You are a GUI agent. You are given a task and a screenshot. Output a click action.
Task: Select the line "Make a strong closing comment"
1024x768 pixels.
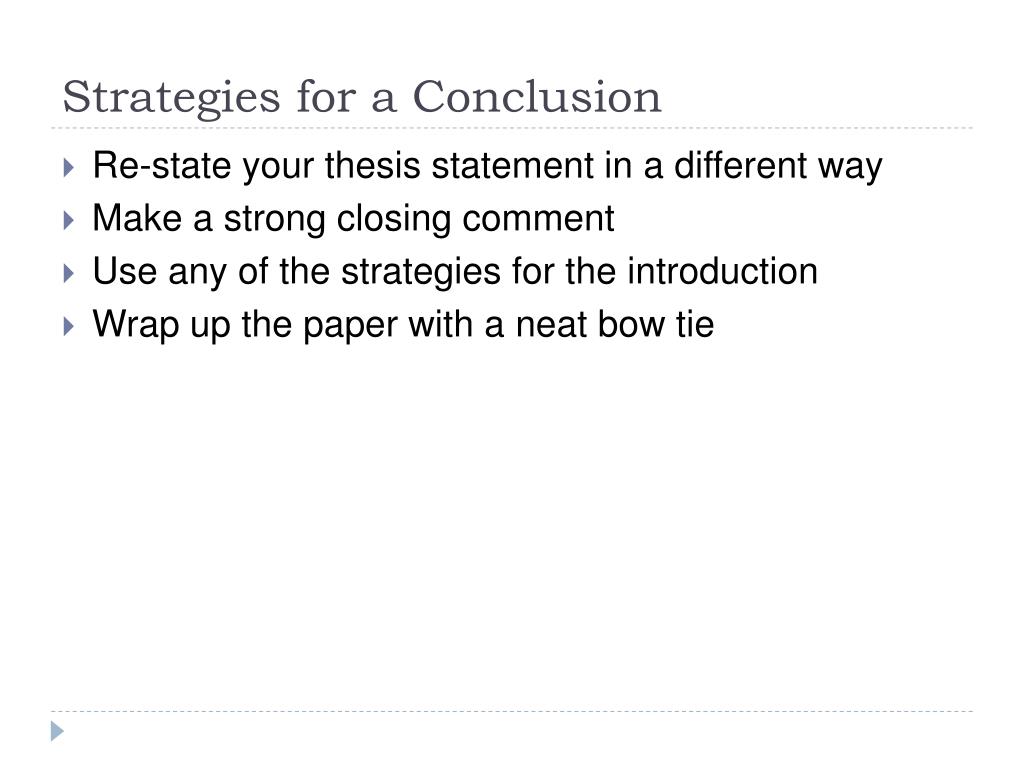(x=353, y=219)
